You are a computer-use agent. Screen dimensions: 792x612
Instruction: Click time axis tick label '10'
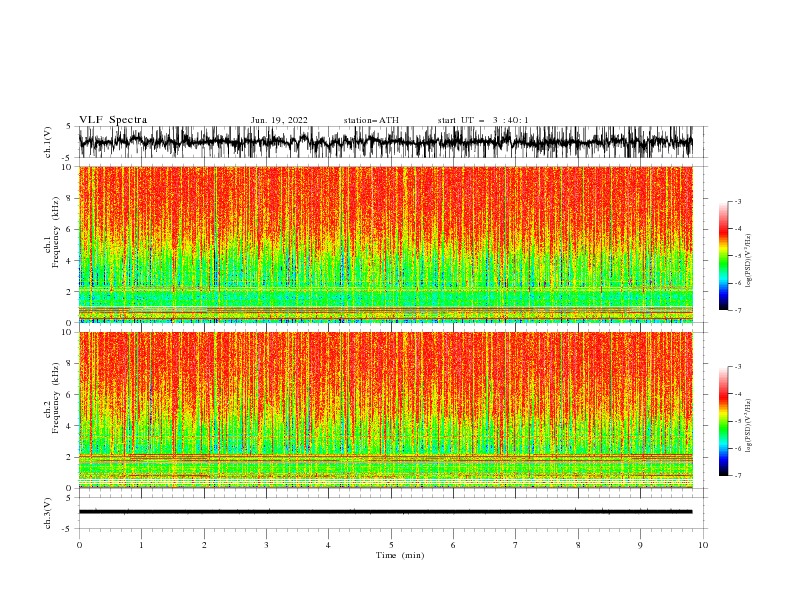pyautogui.click(x=703, y=545)
